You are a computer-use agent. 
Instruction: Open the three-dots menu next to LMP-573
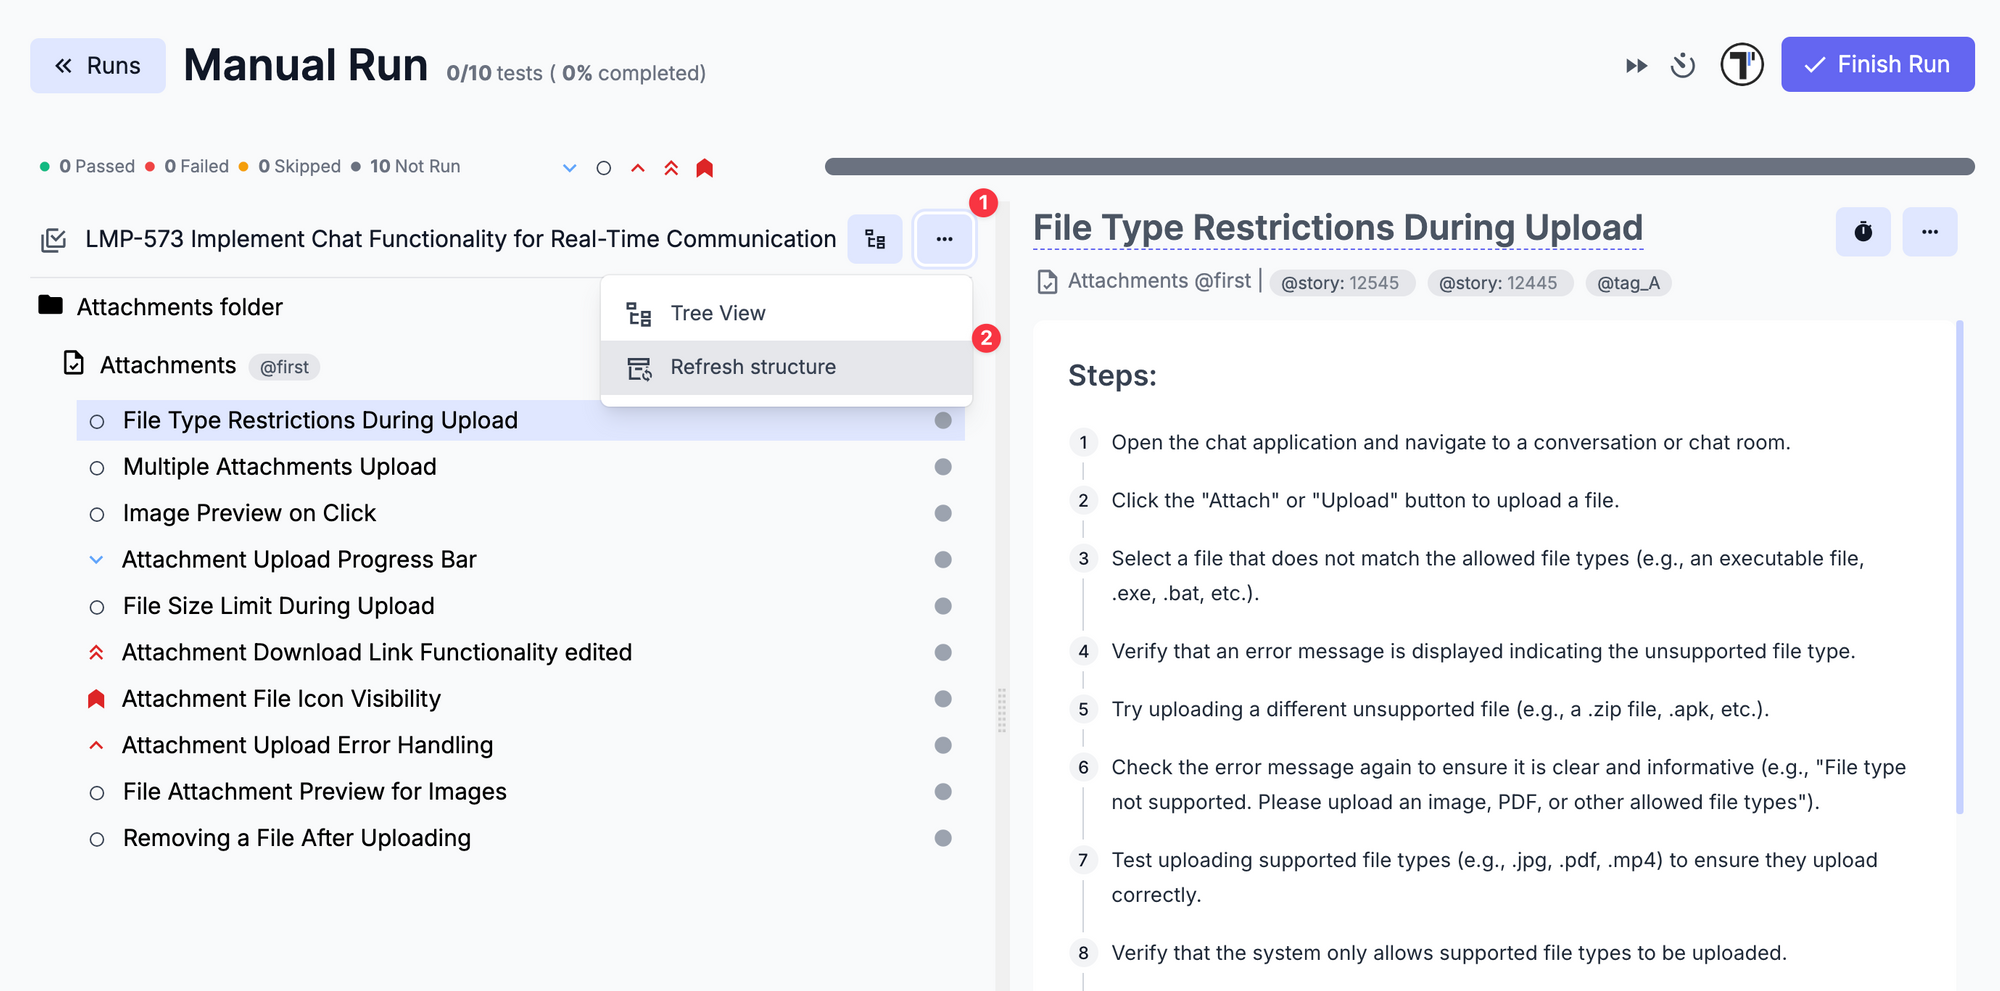944,239
